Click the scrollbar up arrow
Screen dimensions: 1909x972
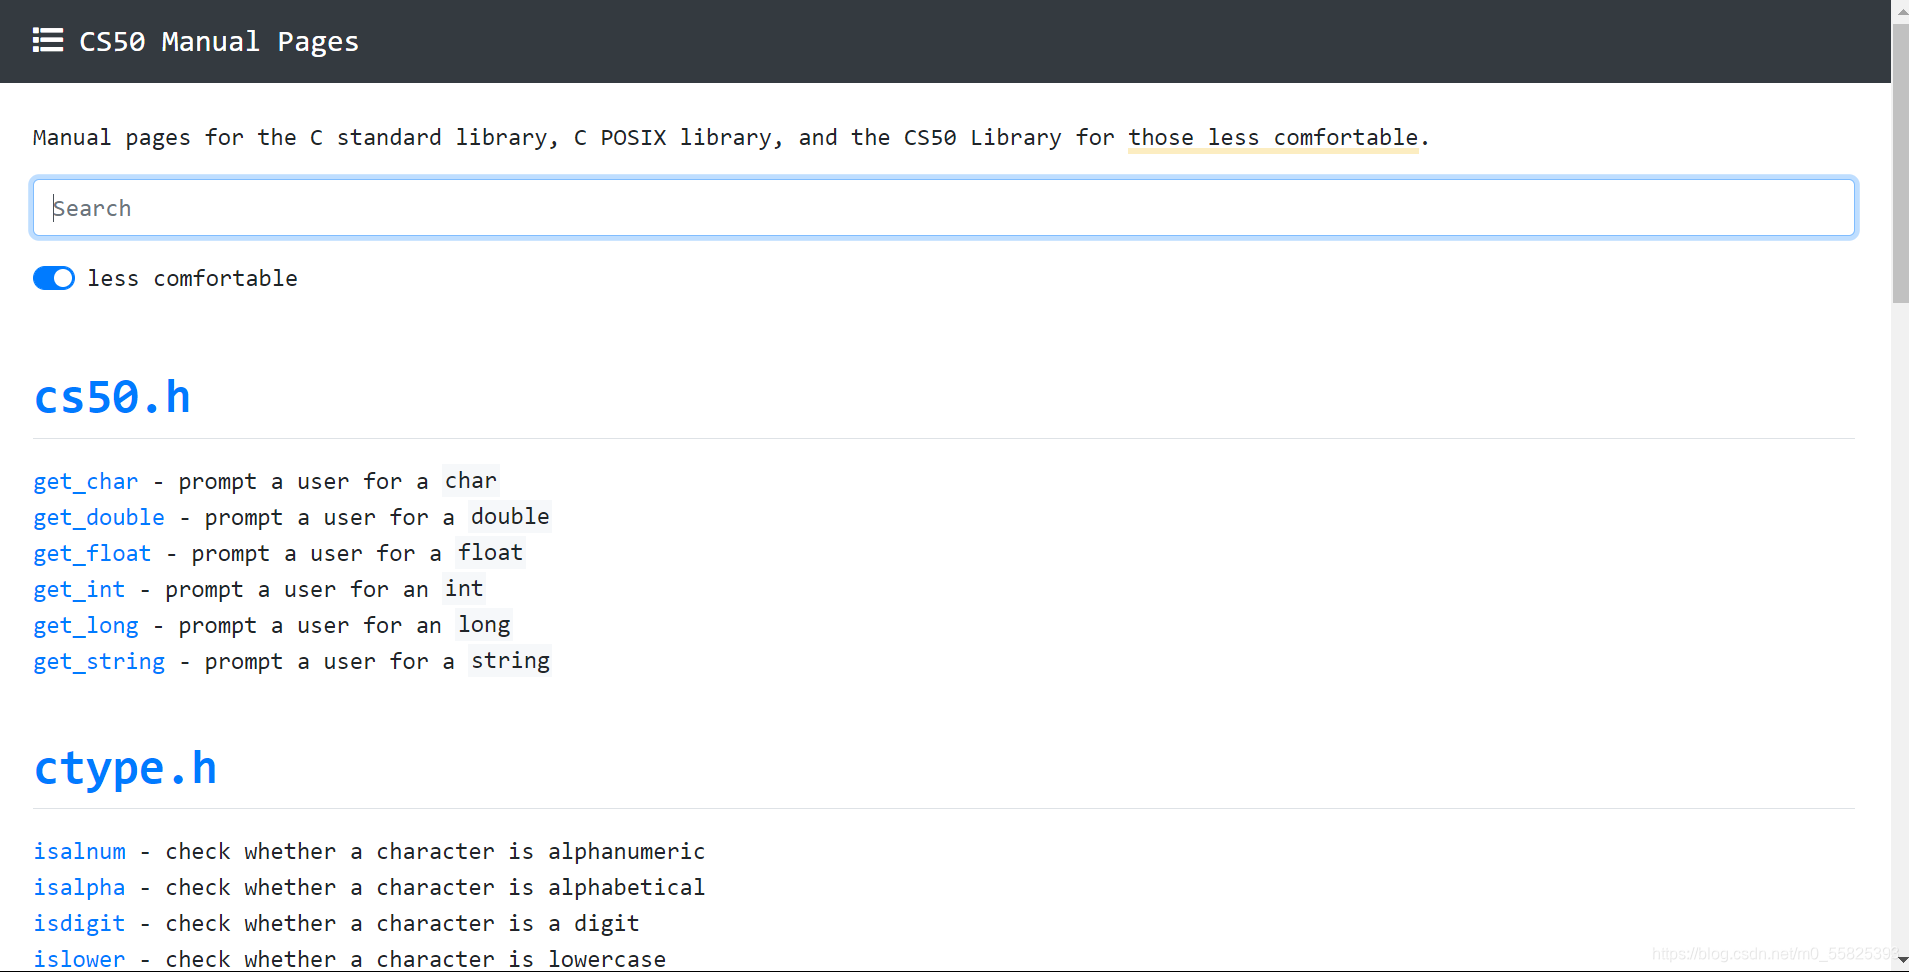pos(1900,10)
